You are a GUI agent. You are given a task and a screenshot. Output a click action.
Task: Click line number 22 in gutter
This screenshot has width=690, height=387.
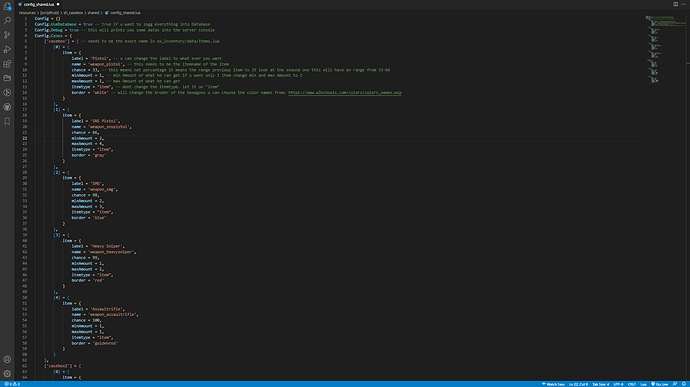click(x=25, y=138)
